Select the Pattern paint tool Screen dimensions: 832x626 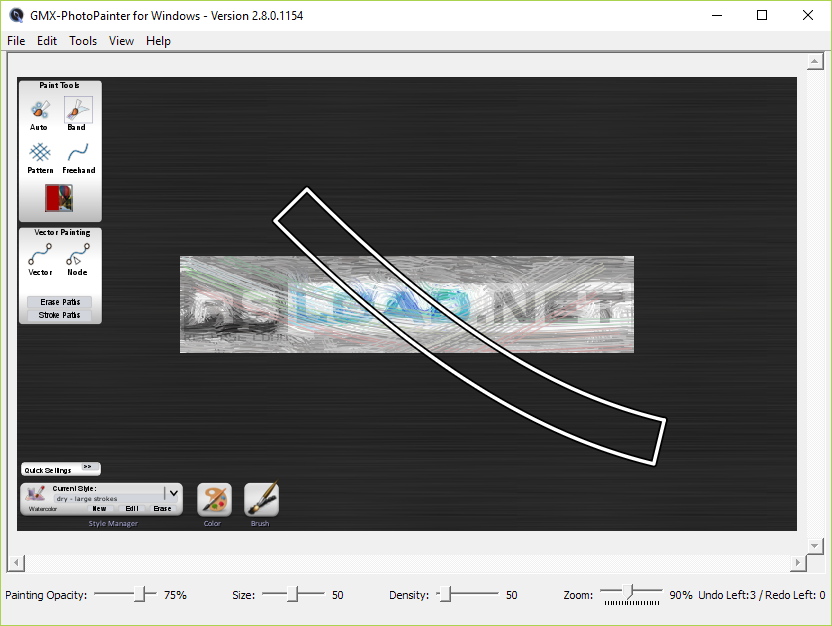(x=39, y=153)
